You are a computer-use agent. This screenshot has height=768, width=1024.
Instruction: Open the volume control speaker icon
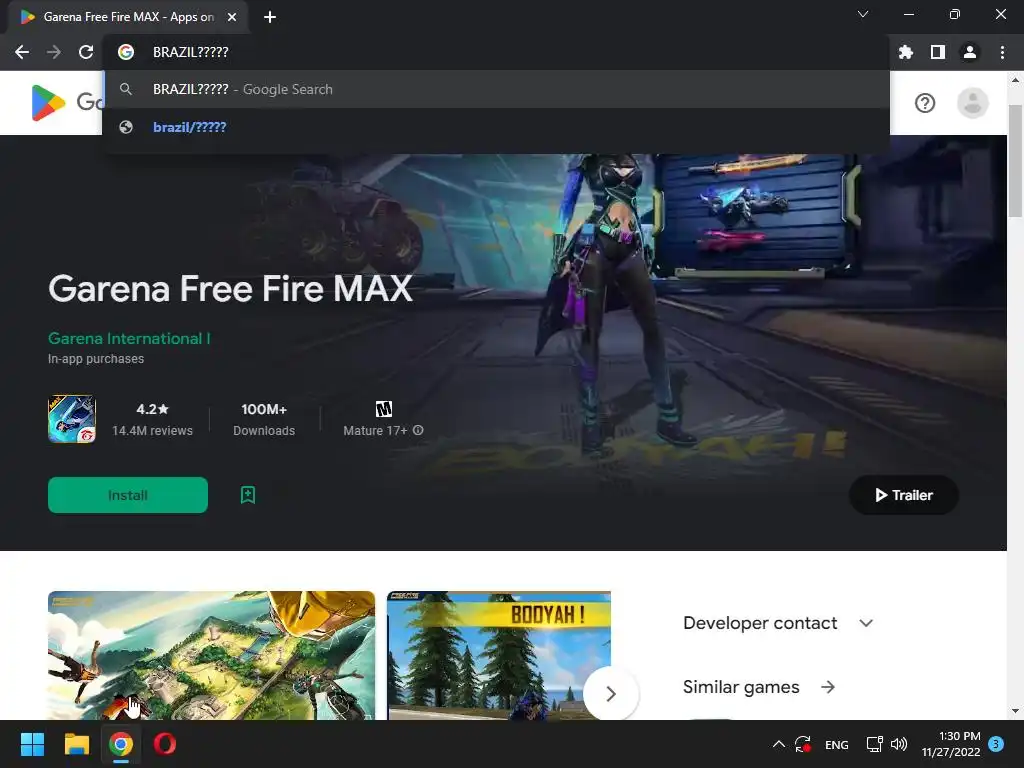pos(899,744)
